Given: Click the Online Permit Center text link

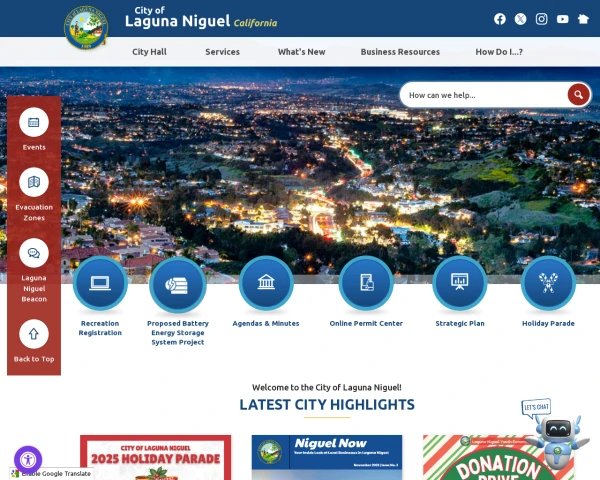Looking at the screenshot, I should (x=366, y=323).
